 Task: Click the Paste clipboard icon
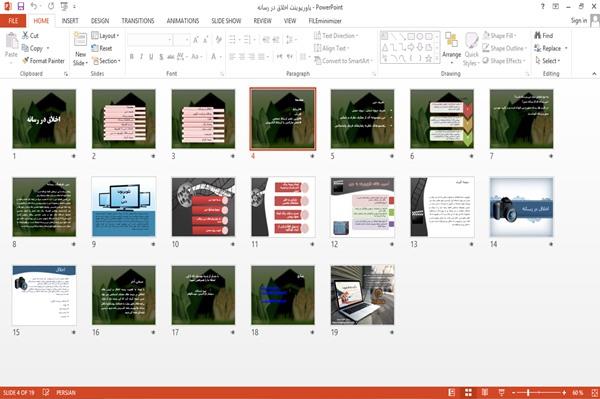coord(11,41)
